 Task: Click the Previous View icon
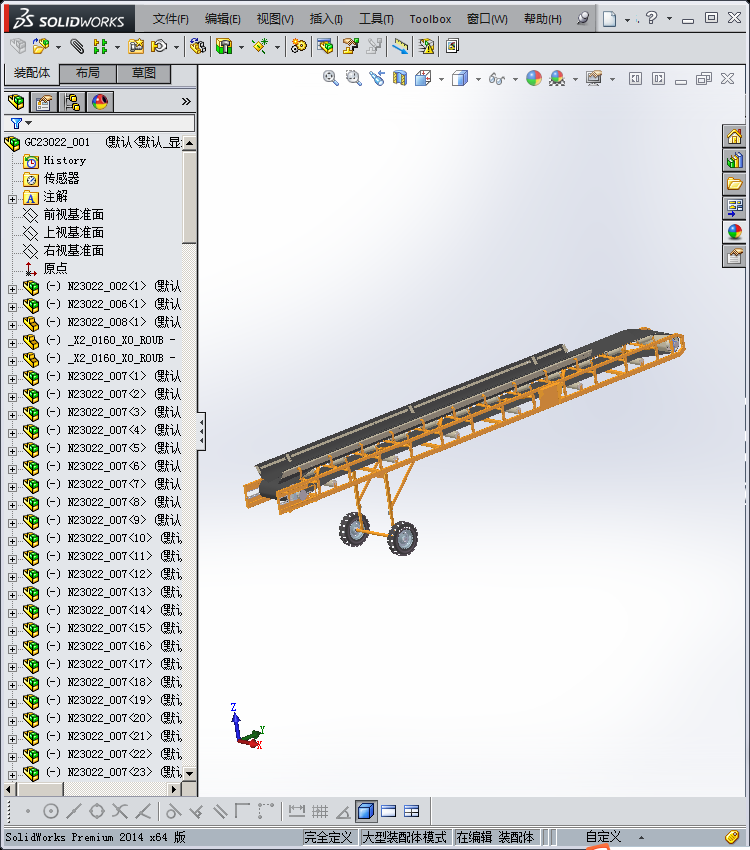[377, 79]
